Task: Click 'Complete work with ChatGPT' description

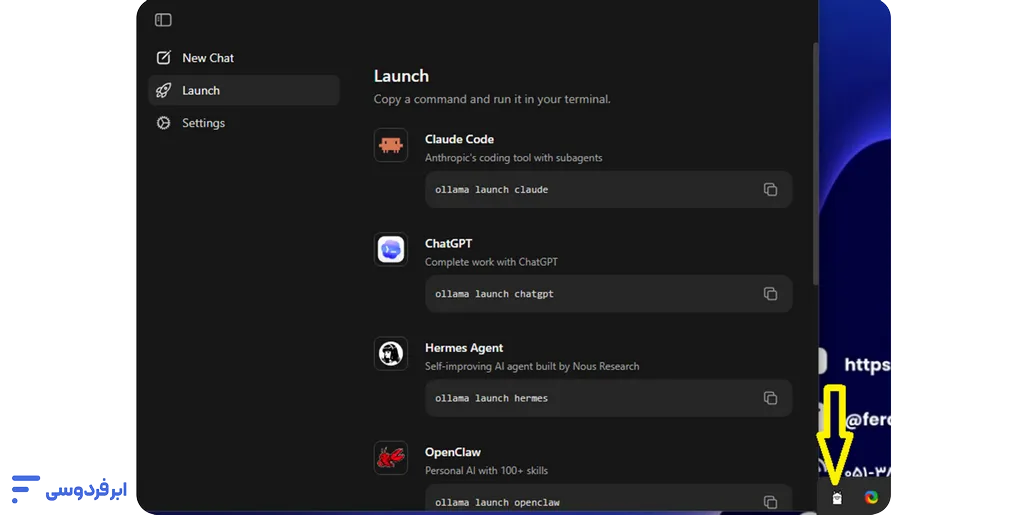Action: [491, 262]
